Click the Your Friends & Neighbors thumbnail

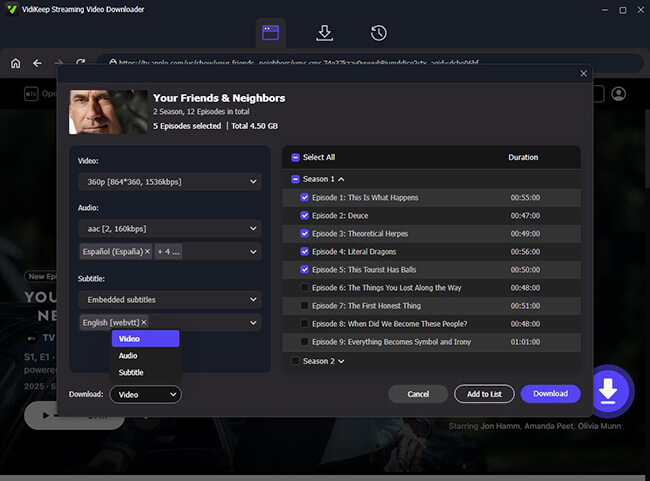108,112
